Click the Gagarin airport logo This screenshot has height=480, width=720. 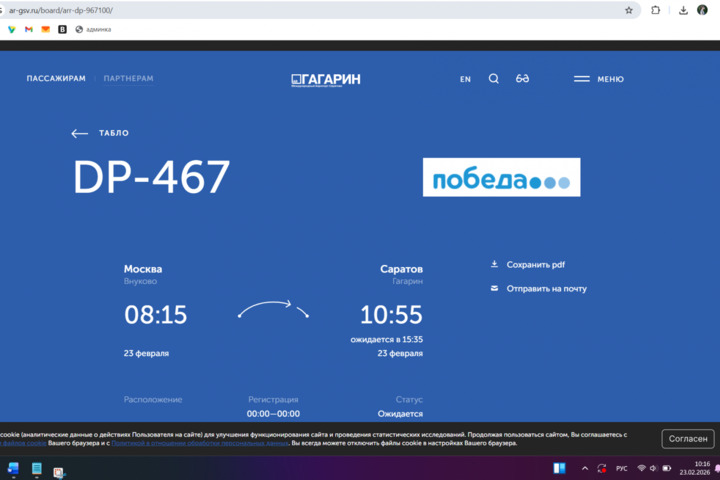pyautogui.click(x=326, y=79)
